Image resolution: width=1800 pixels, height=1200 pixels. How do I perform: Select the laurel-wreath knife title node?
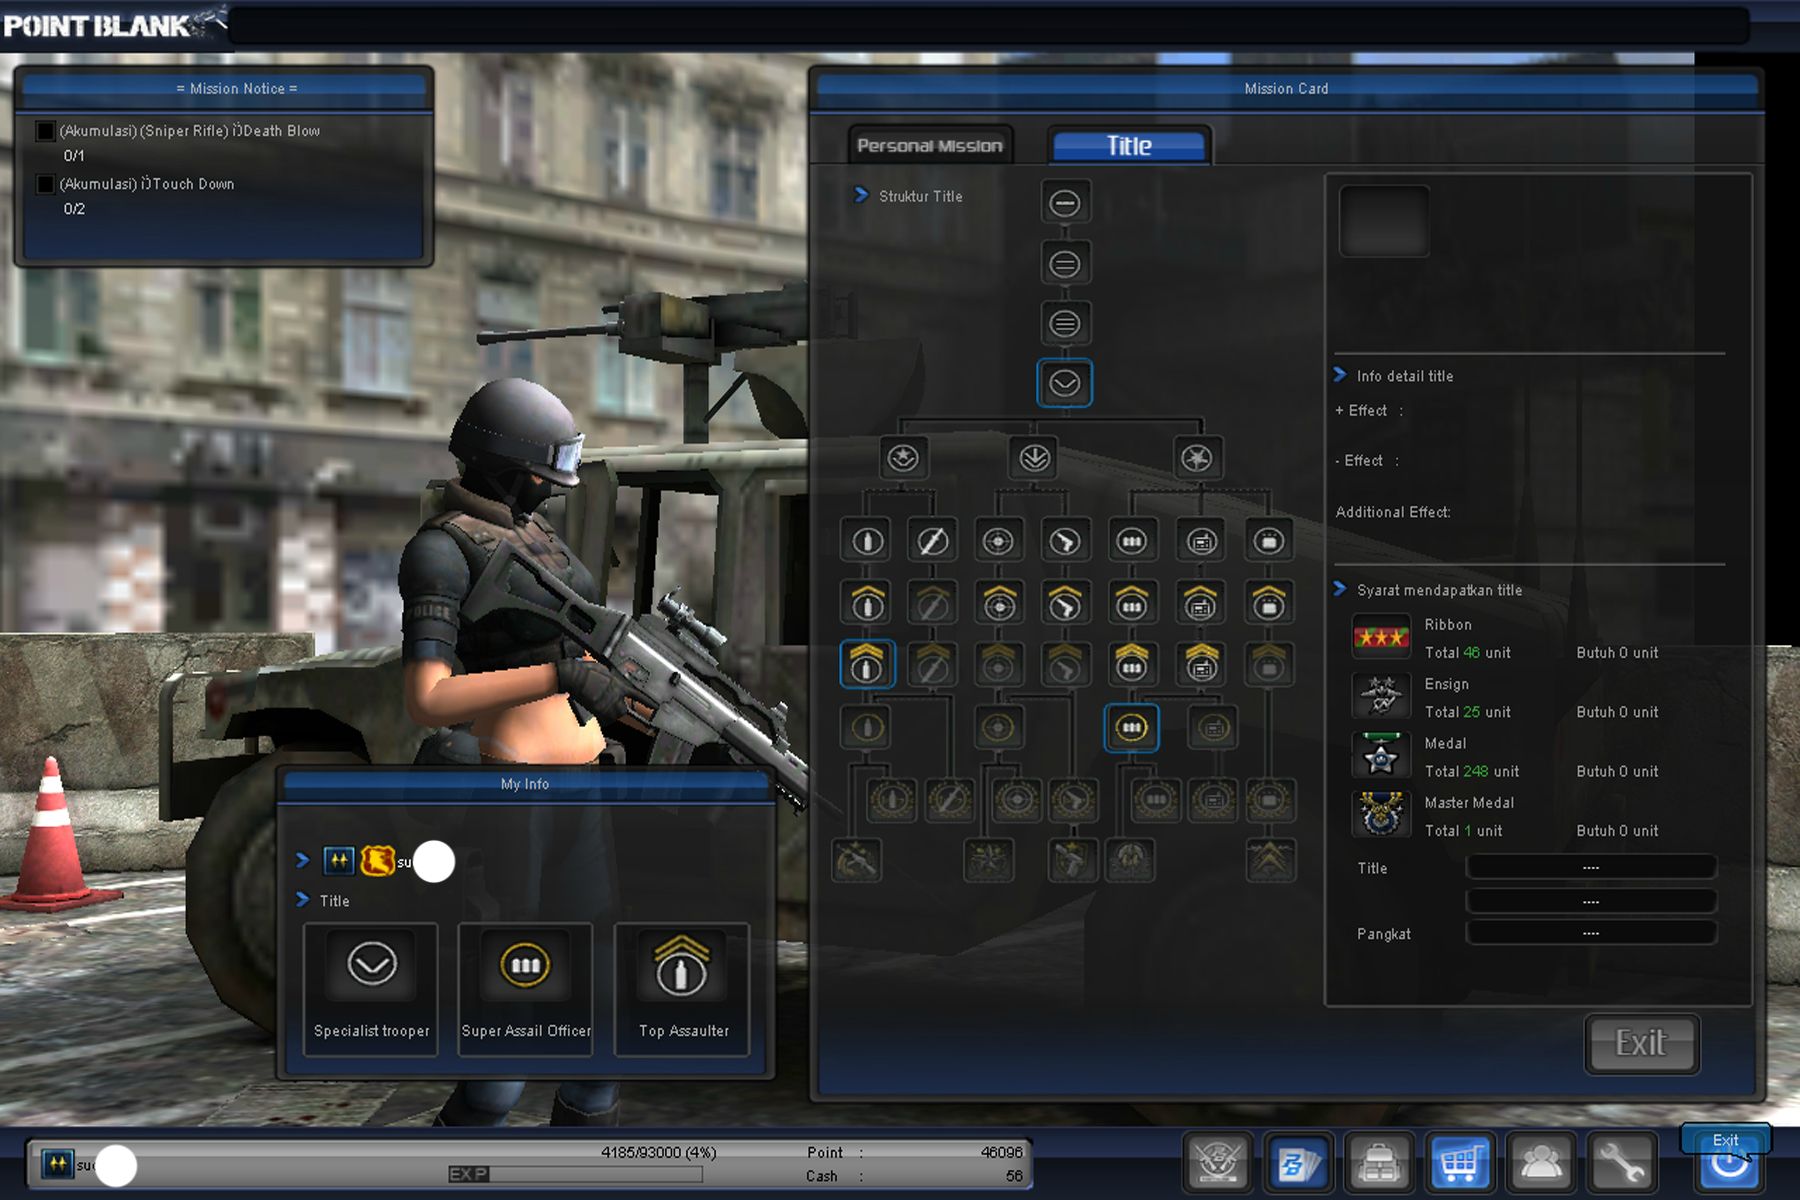[949, 800]
